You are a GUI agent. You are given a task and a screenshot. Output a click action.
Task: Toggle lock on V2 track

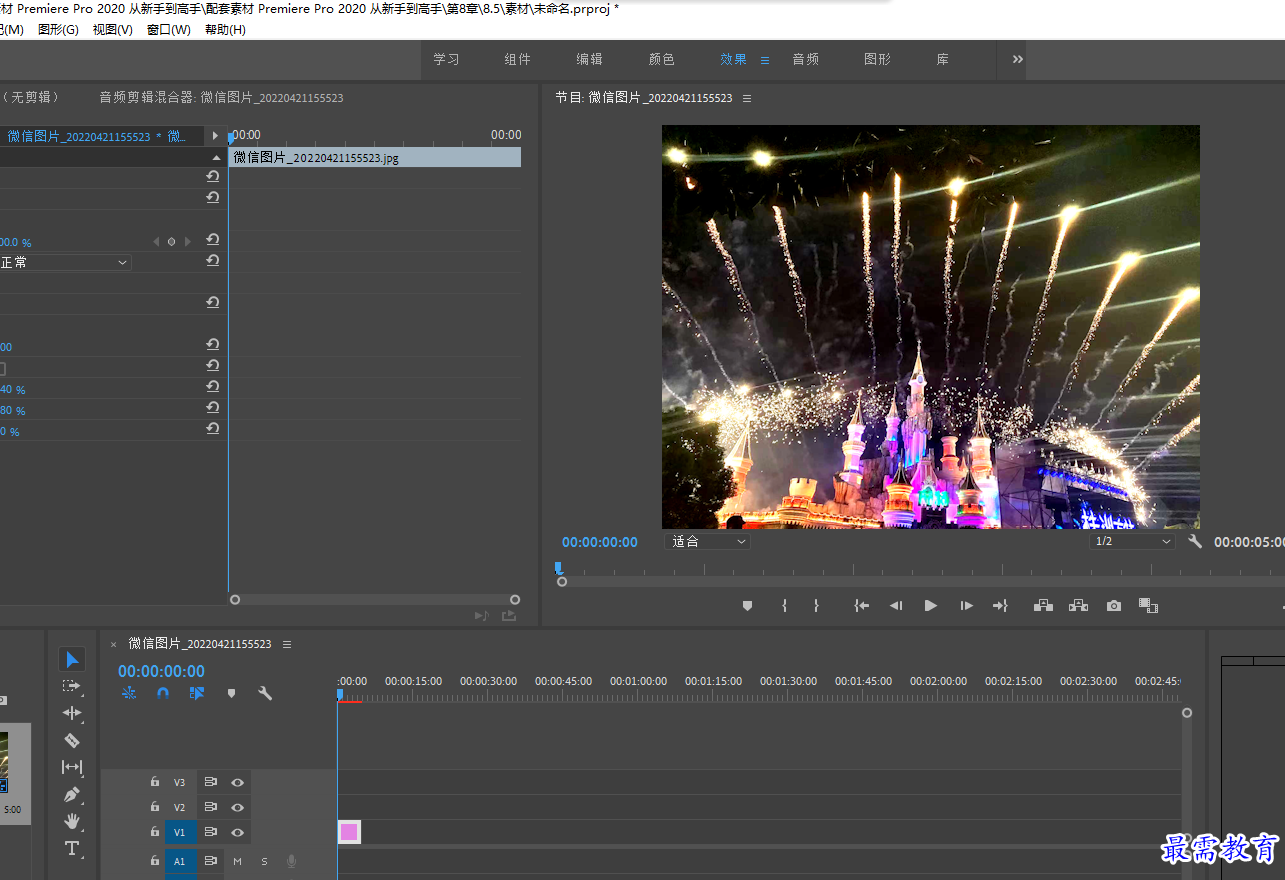155,806
